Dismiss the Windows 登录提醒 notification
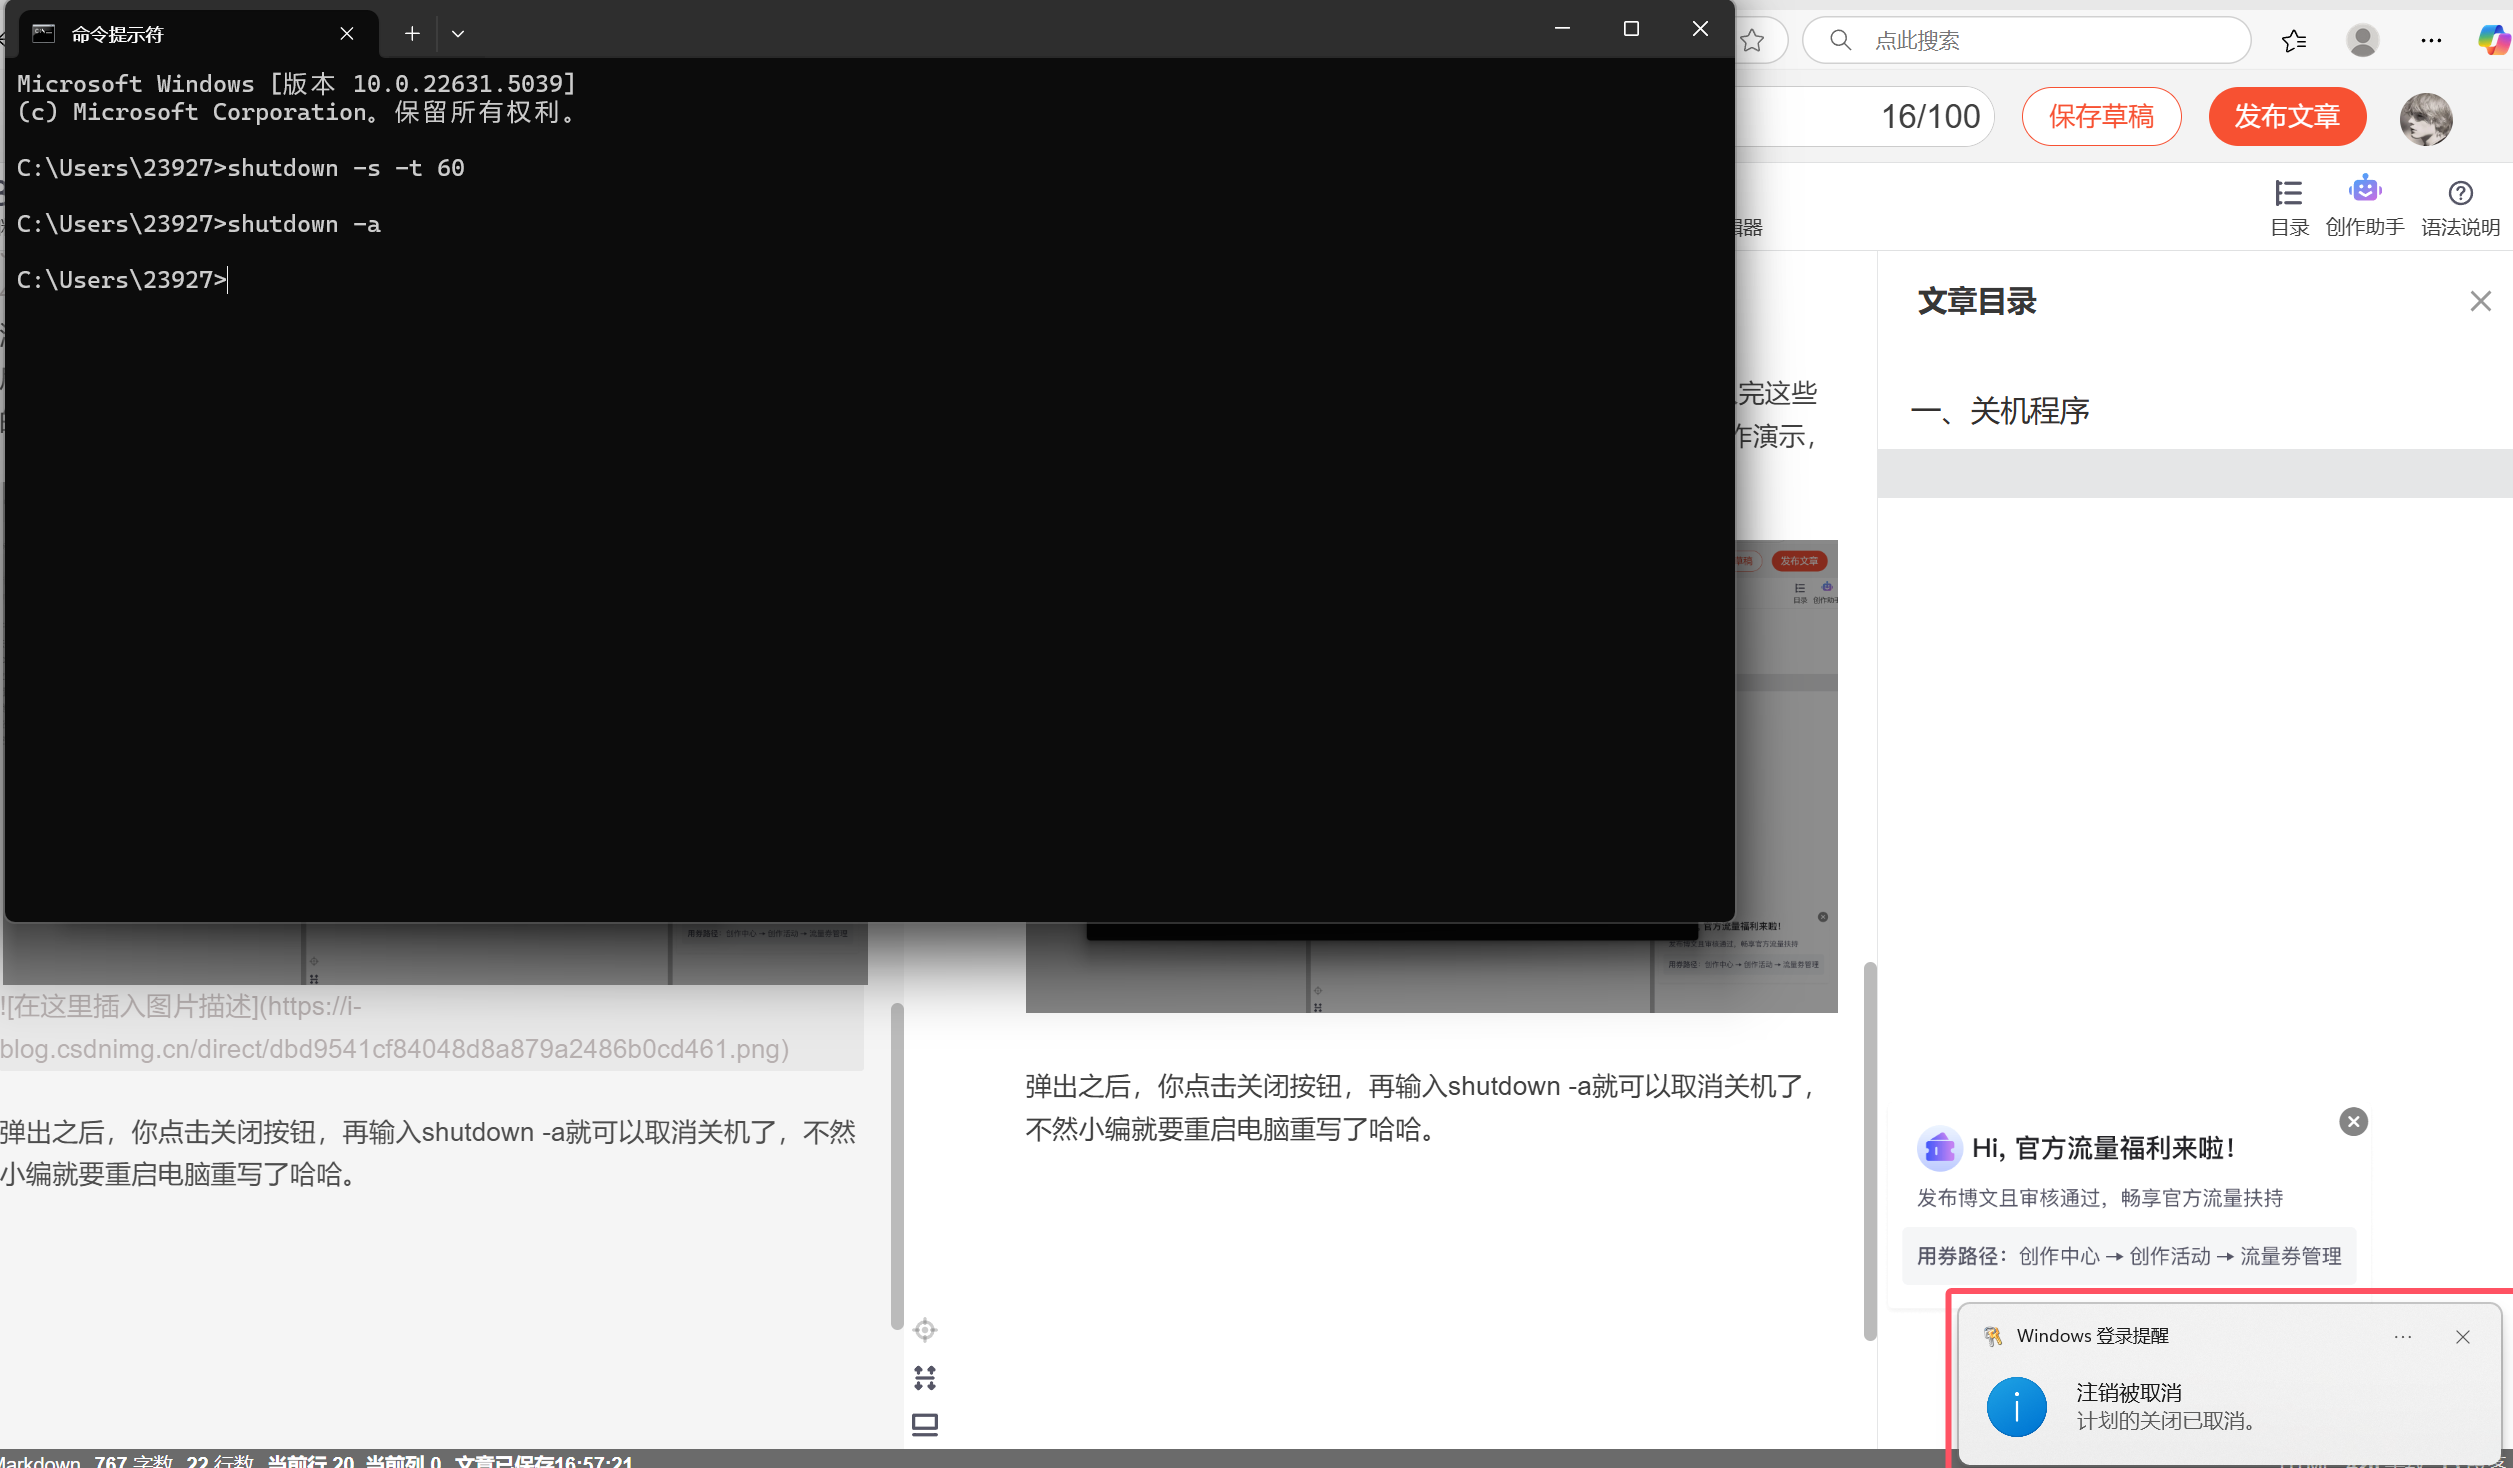This screenshot has width=2513, height=1468. [2463, 1337]
